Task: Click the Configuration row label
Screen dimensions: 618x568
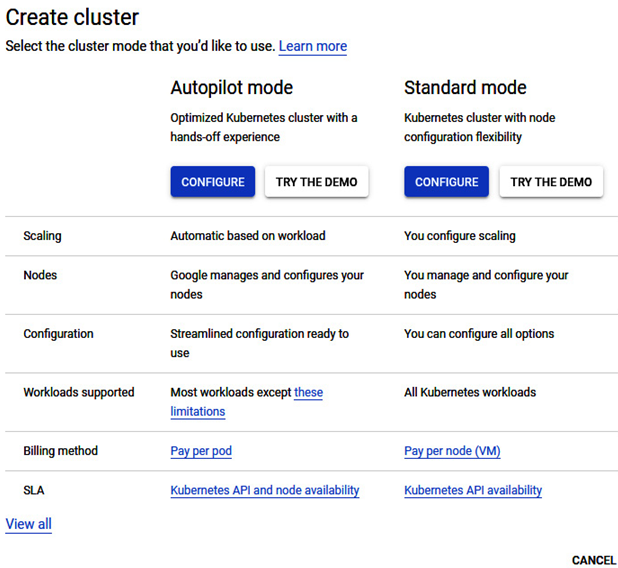Action: coord(58,334)
